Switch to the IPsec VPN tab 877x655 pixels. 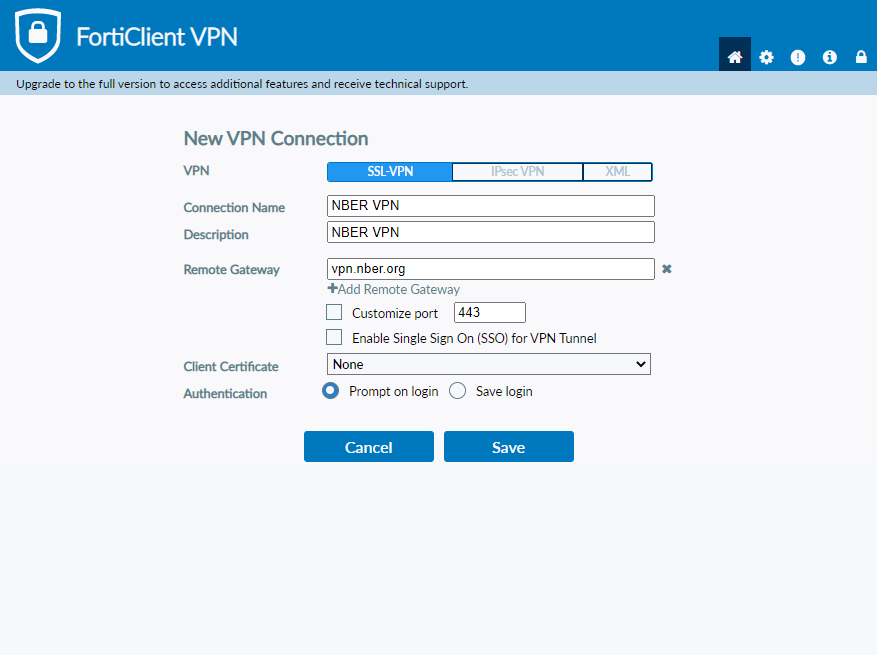517,172
